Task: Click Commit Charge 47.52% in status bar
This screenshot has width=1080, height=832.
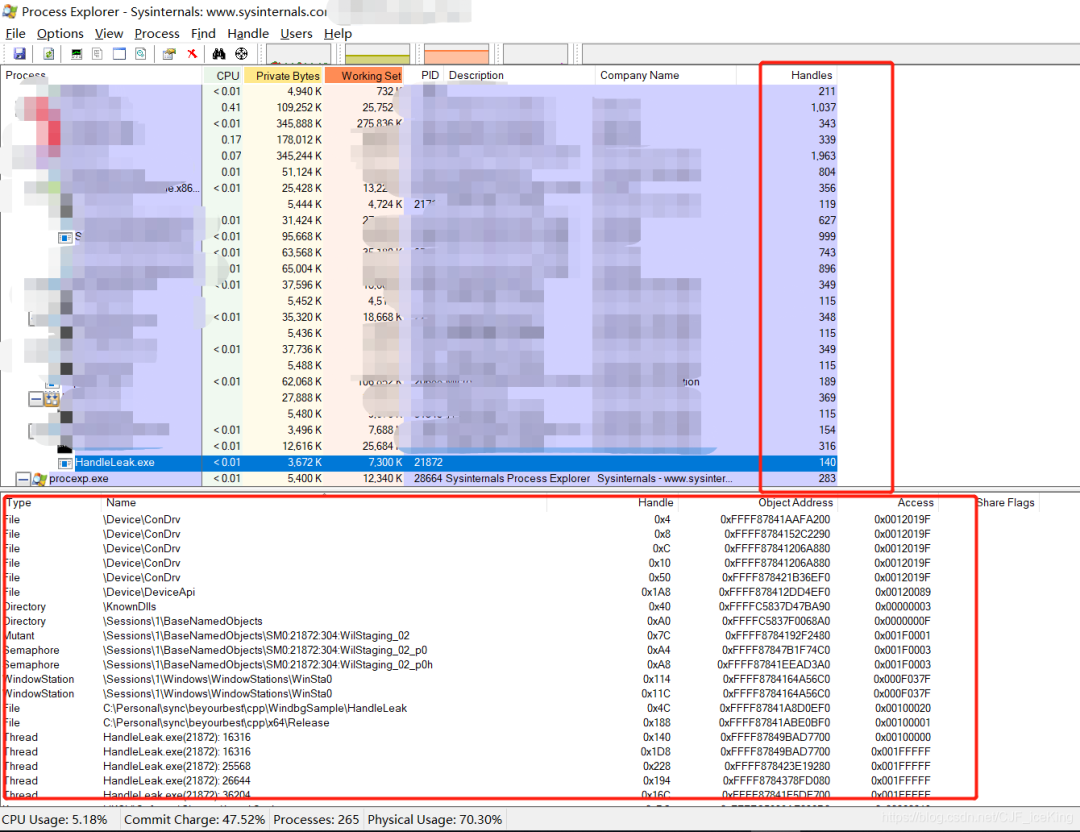Action: coord(194,820)
